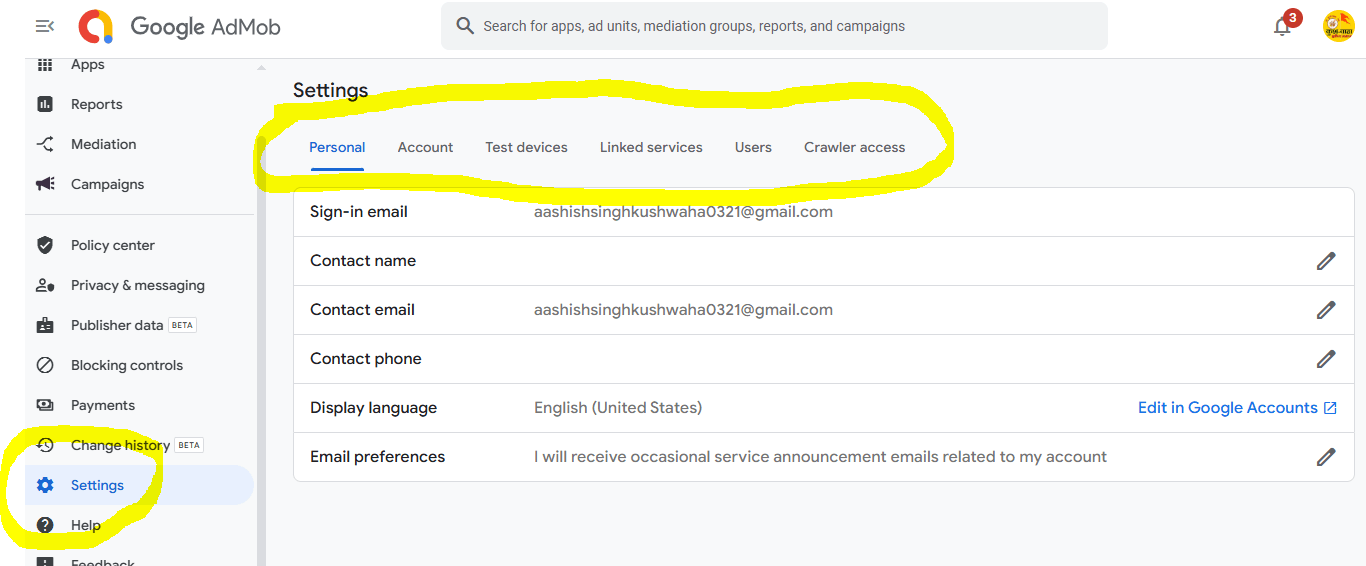Screen dimensions: 1366x566
Task: Click Edit in Google Accounts link
Action: point(1228,408)
